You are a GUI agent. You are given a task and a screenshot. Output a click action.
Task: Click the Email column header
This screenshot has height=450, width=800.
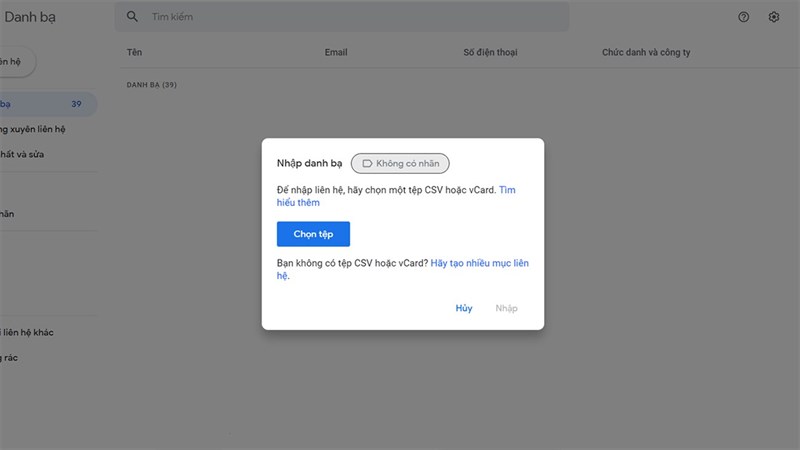336,52
